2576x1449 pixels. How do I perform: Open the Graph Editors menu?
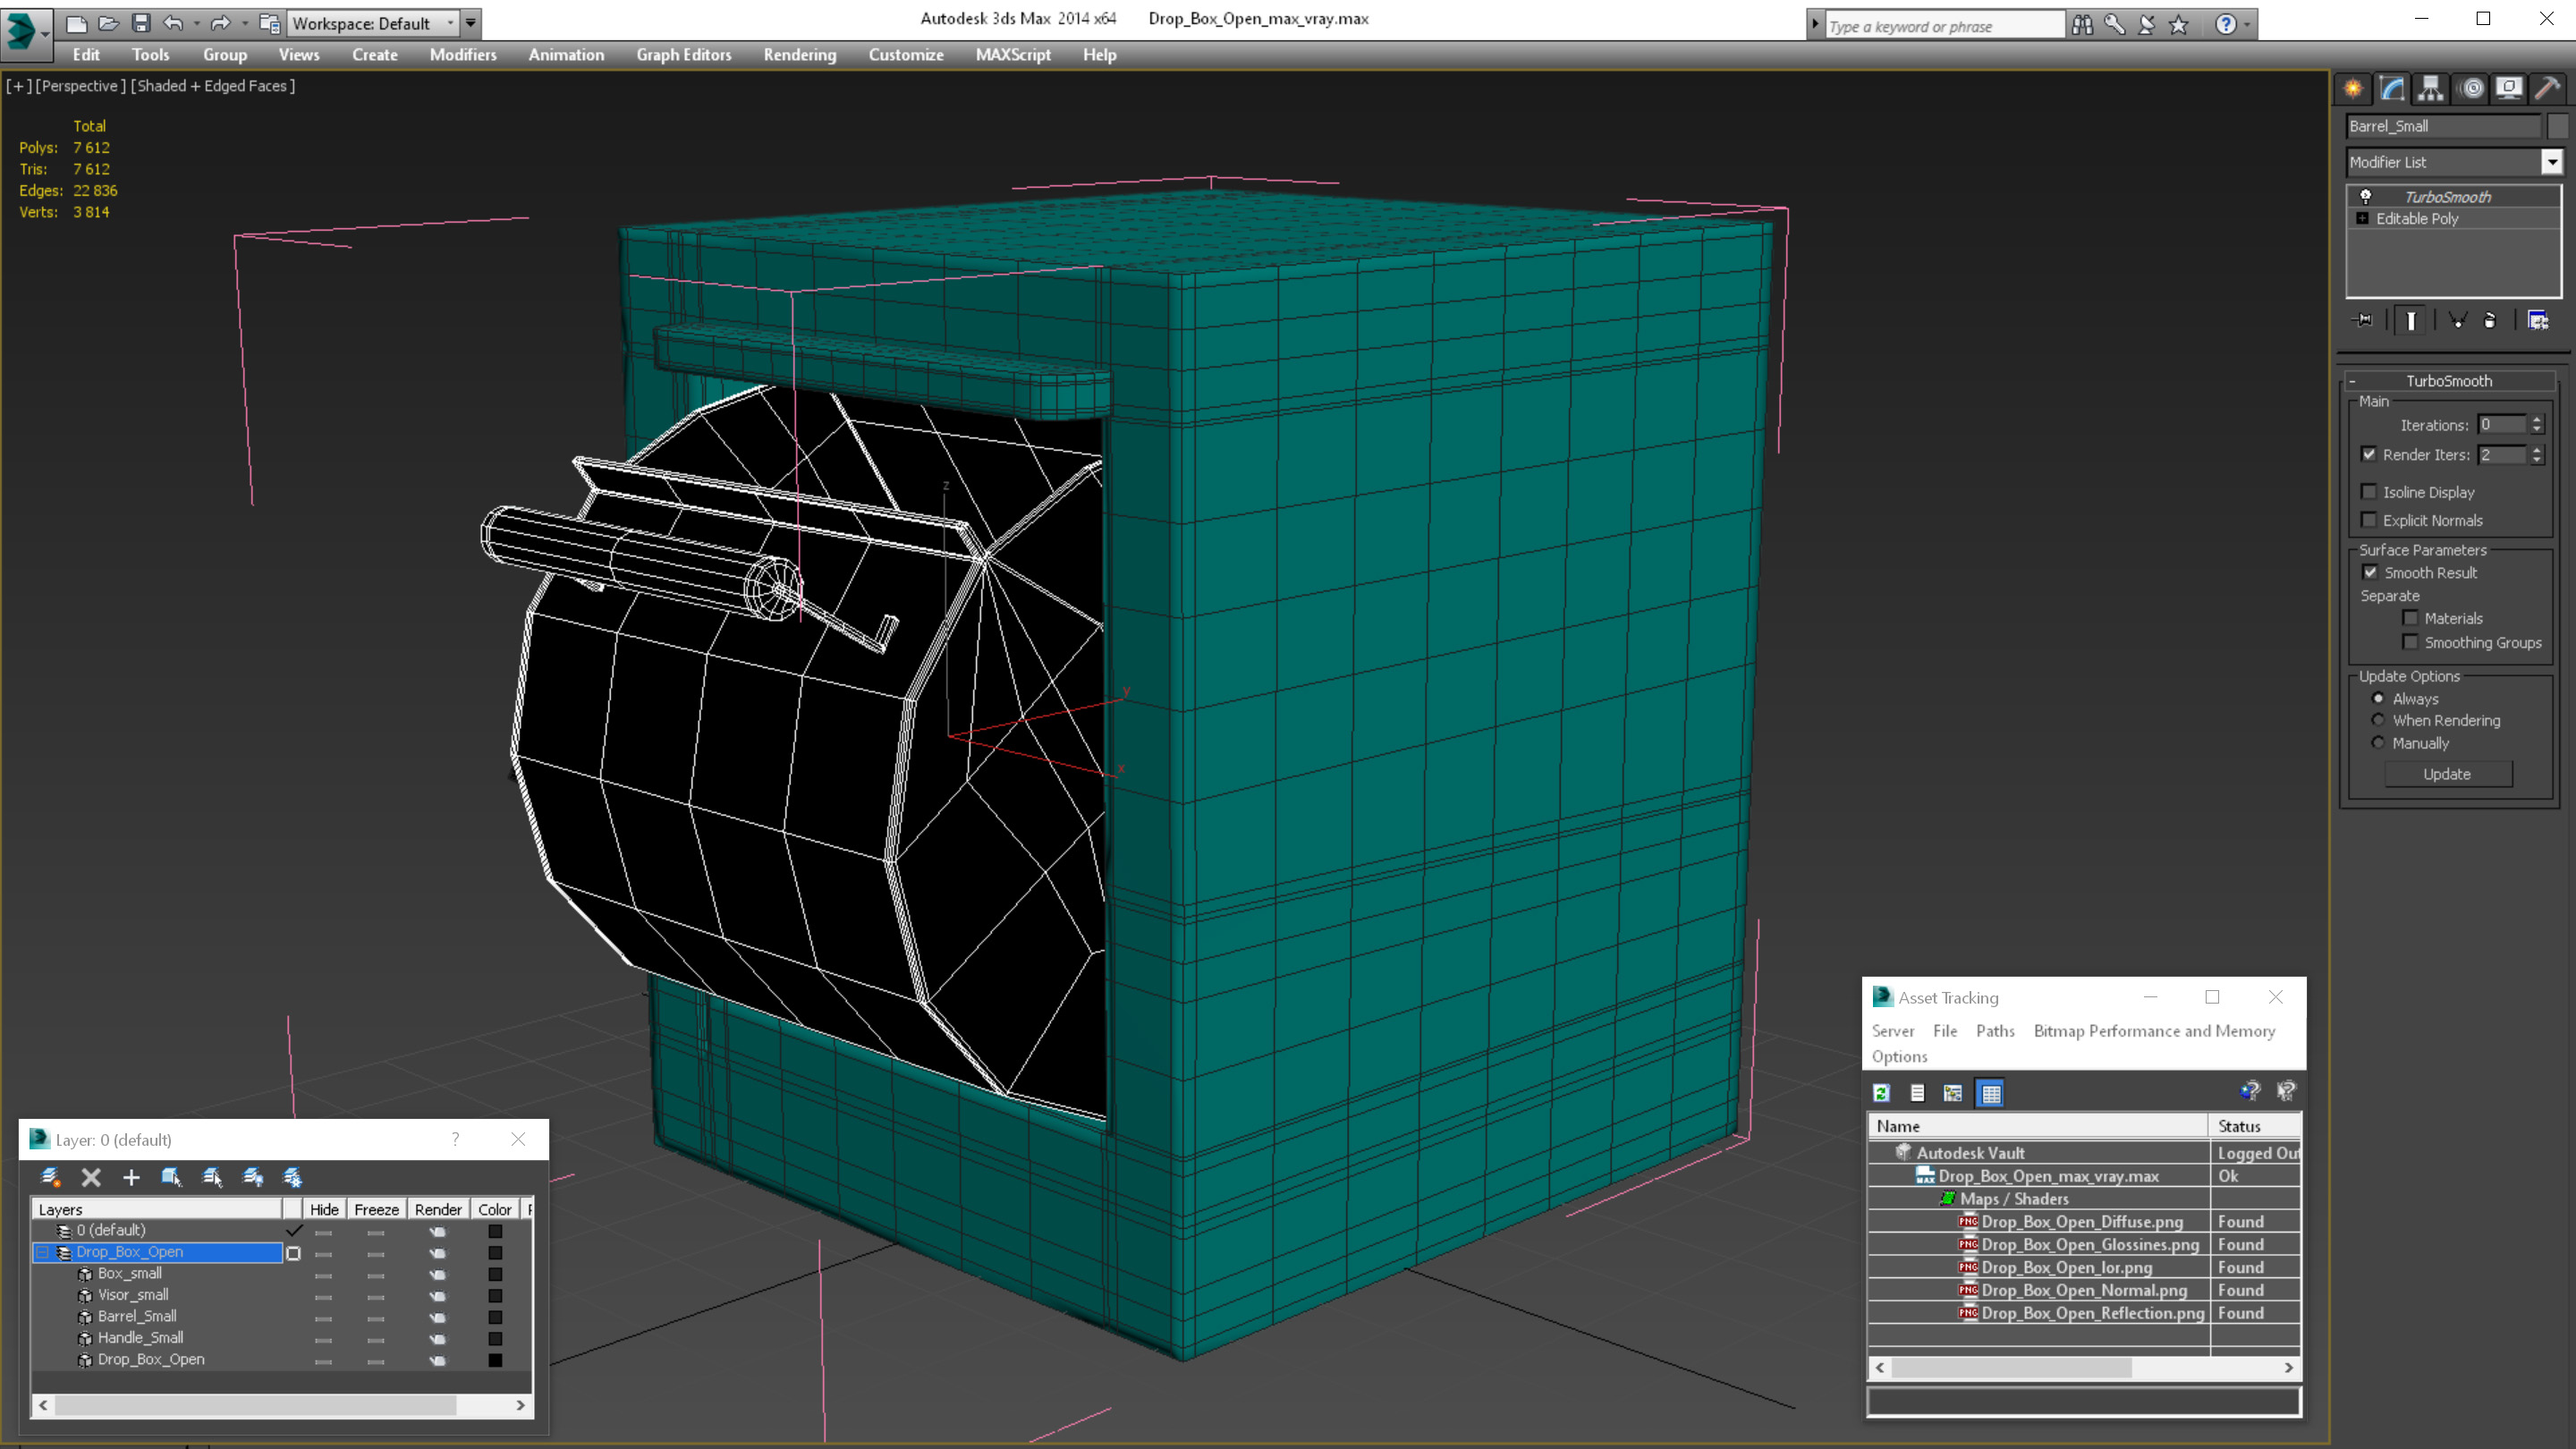[683, 55]
